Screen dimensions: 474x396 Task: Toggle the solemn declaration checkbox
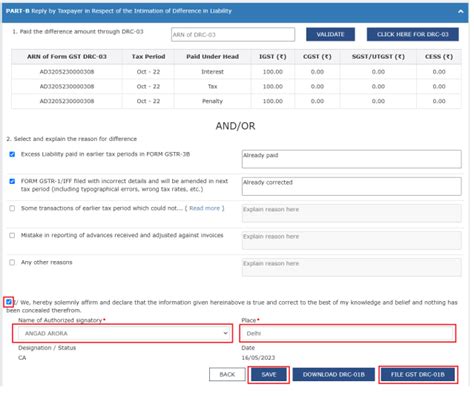[9, 302]
